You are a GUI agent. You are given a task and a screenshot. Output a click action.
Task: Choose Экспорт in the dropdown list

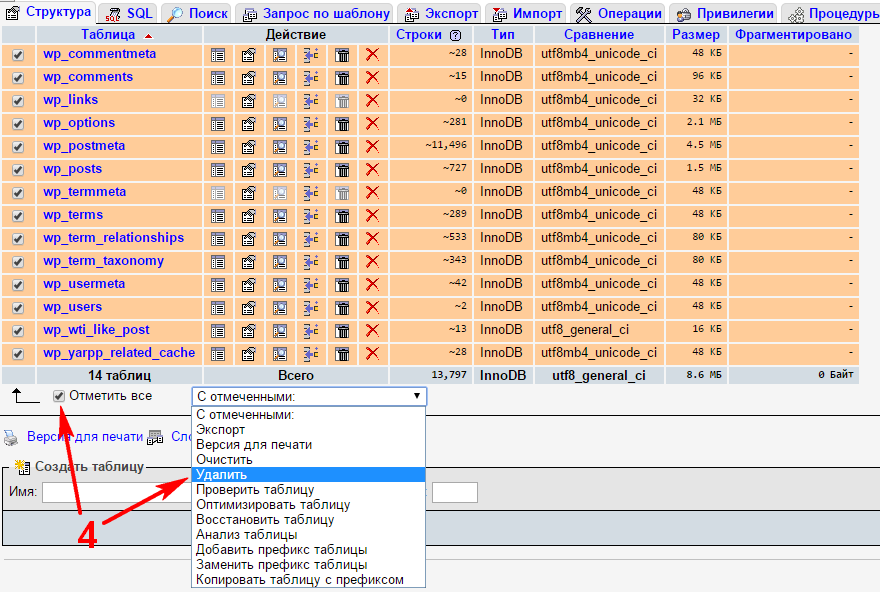click(309, 430)
